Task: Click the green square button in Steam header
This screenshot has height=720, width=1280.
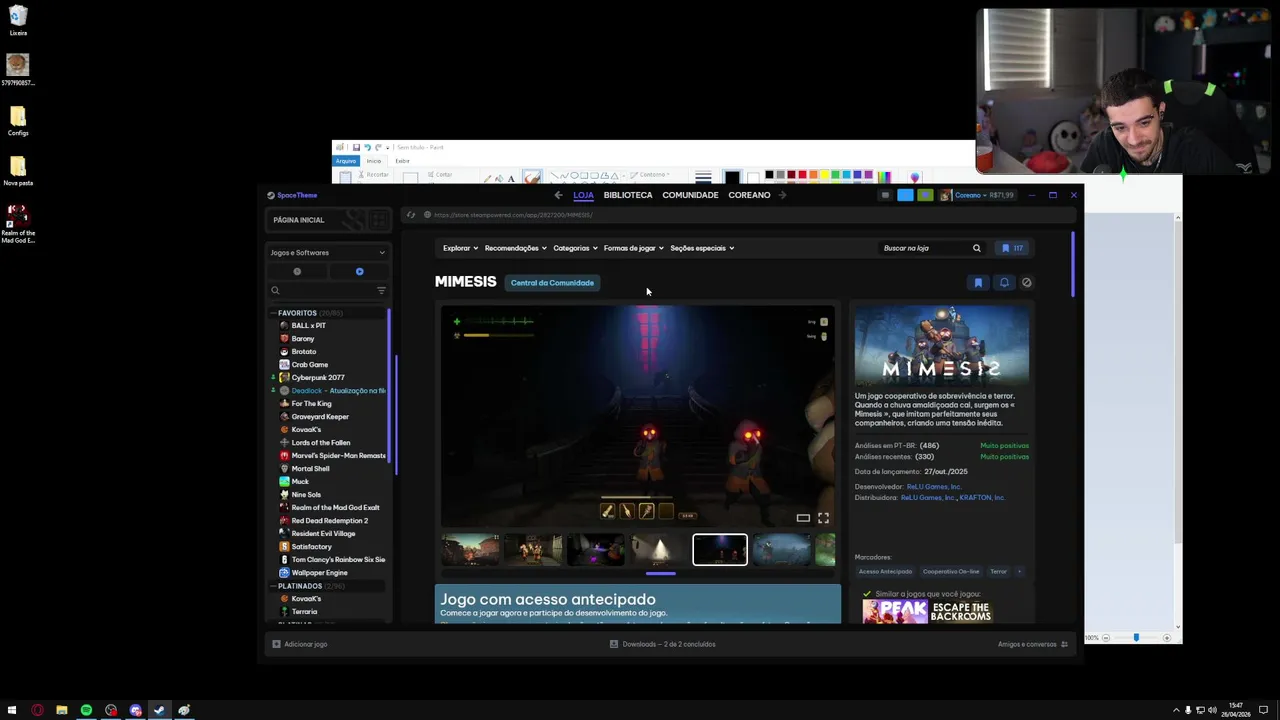Action: pos(925,196)
